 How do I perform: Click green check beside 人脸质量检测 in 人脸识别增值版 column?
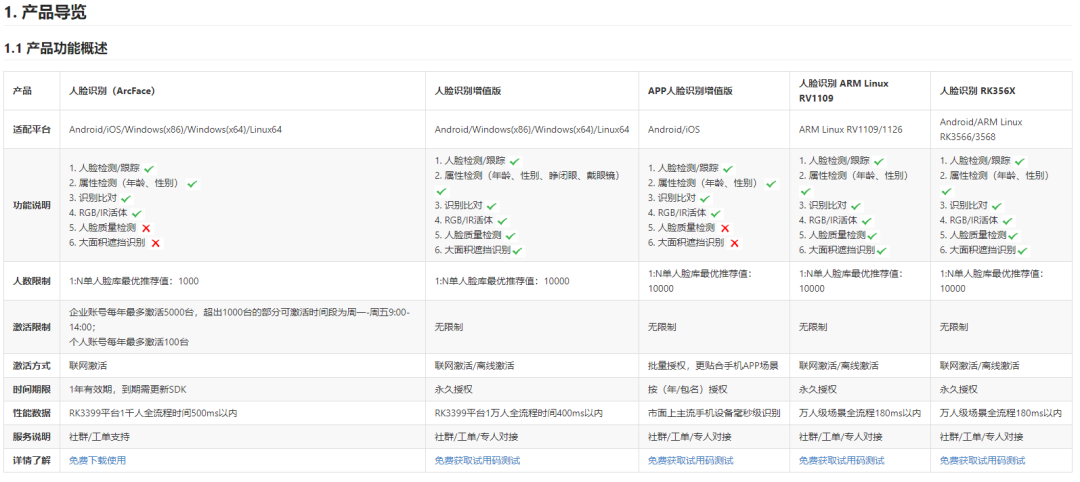pyautogui.click(x=511, y=235)
